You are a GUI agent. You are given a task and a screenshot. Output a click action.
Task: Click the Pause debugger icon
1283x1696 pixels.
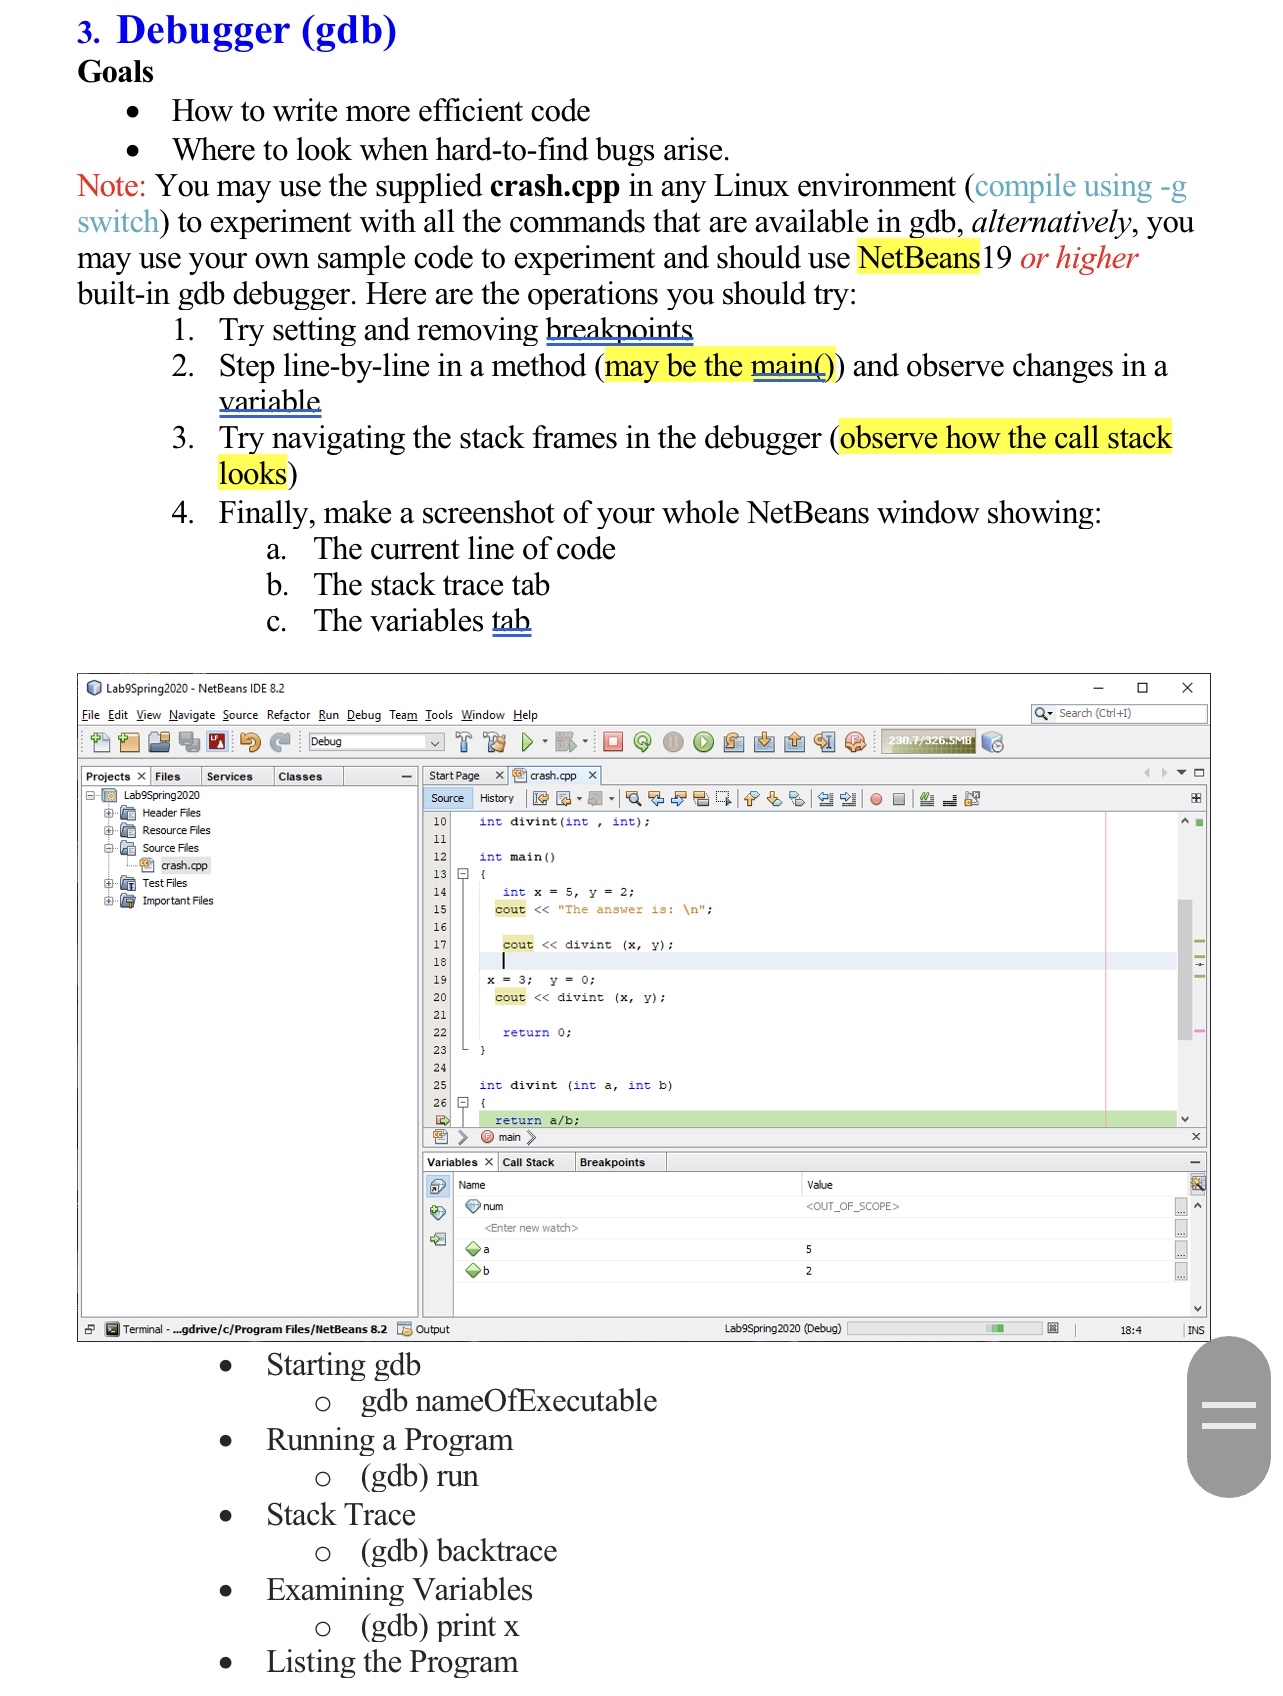coord(673,742)
